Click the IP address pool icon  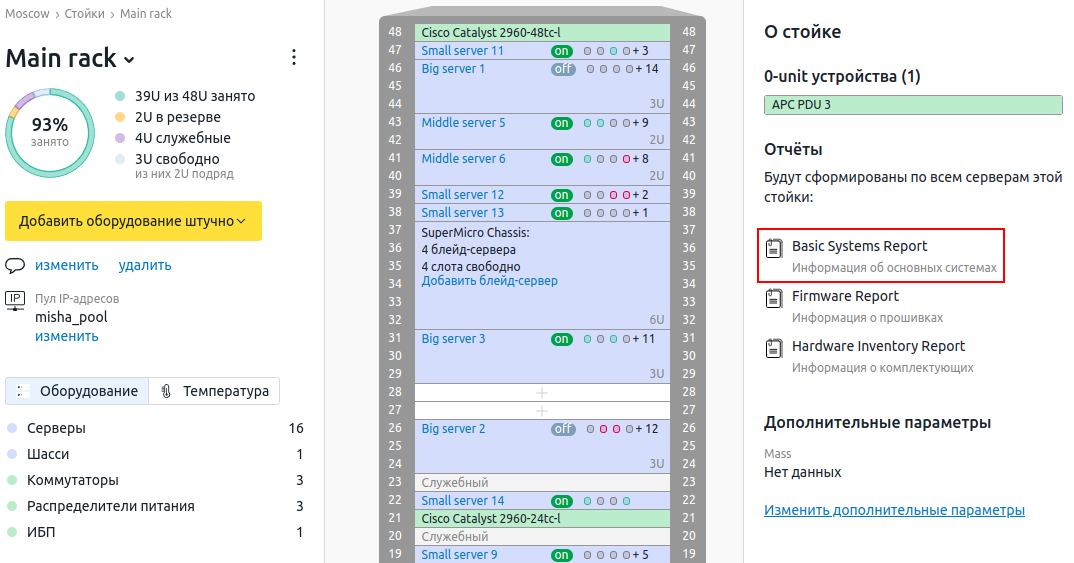(x=15, y=300)
